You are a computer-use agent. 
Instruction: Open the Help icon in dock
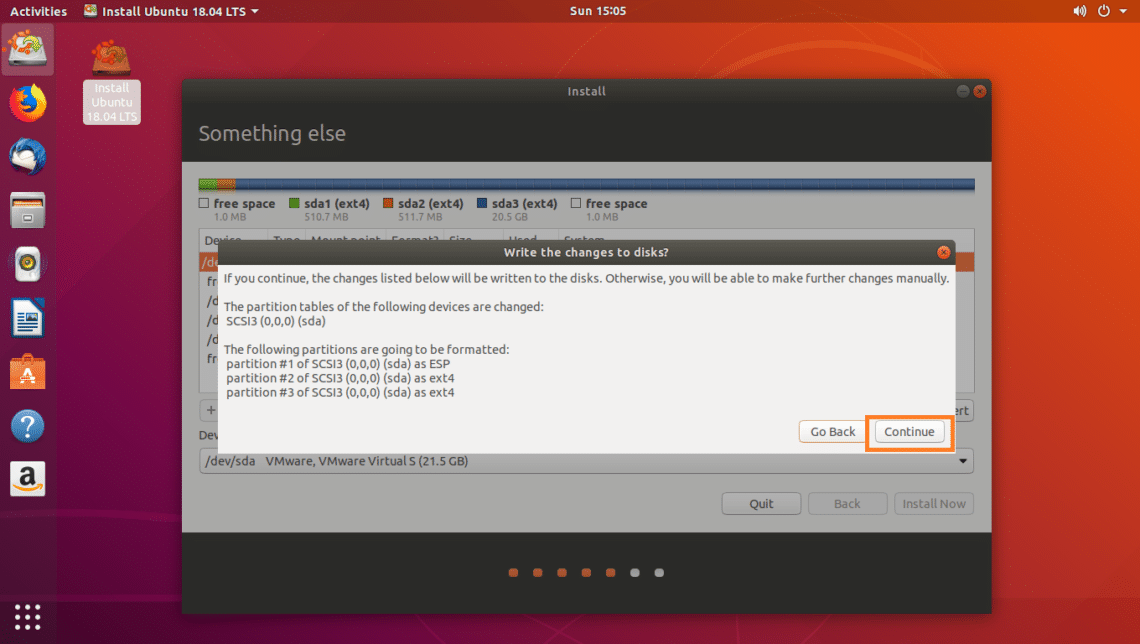tap(28, 427)
